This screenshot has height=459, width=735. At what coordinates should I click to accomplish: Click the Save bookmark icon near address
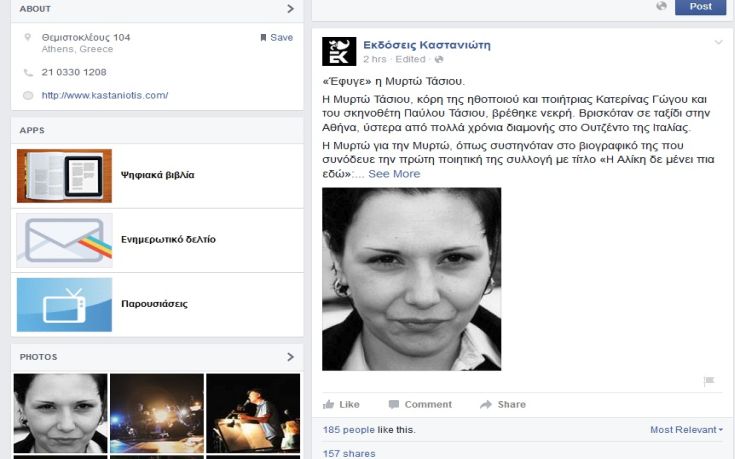[x=263, y=38]
